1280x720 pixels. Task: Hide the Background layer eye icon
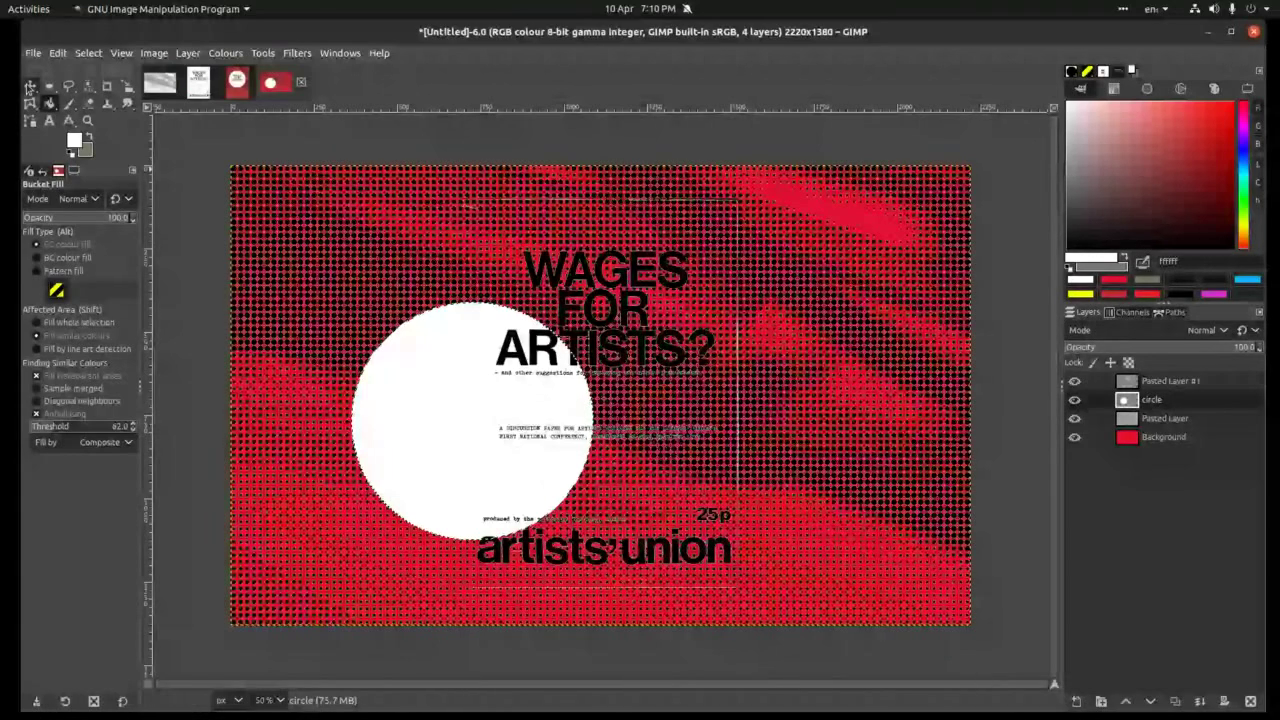pos(1075,437)
